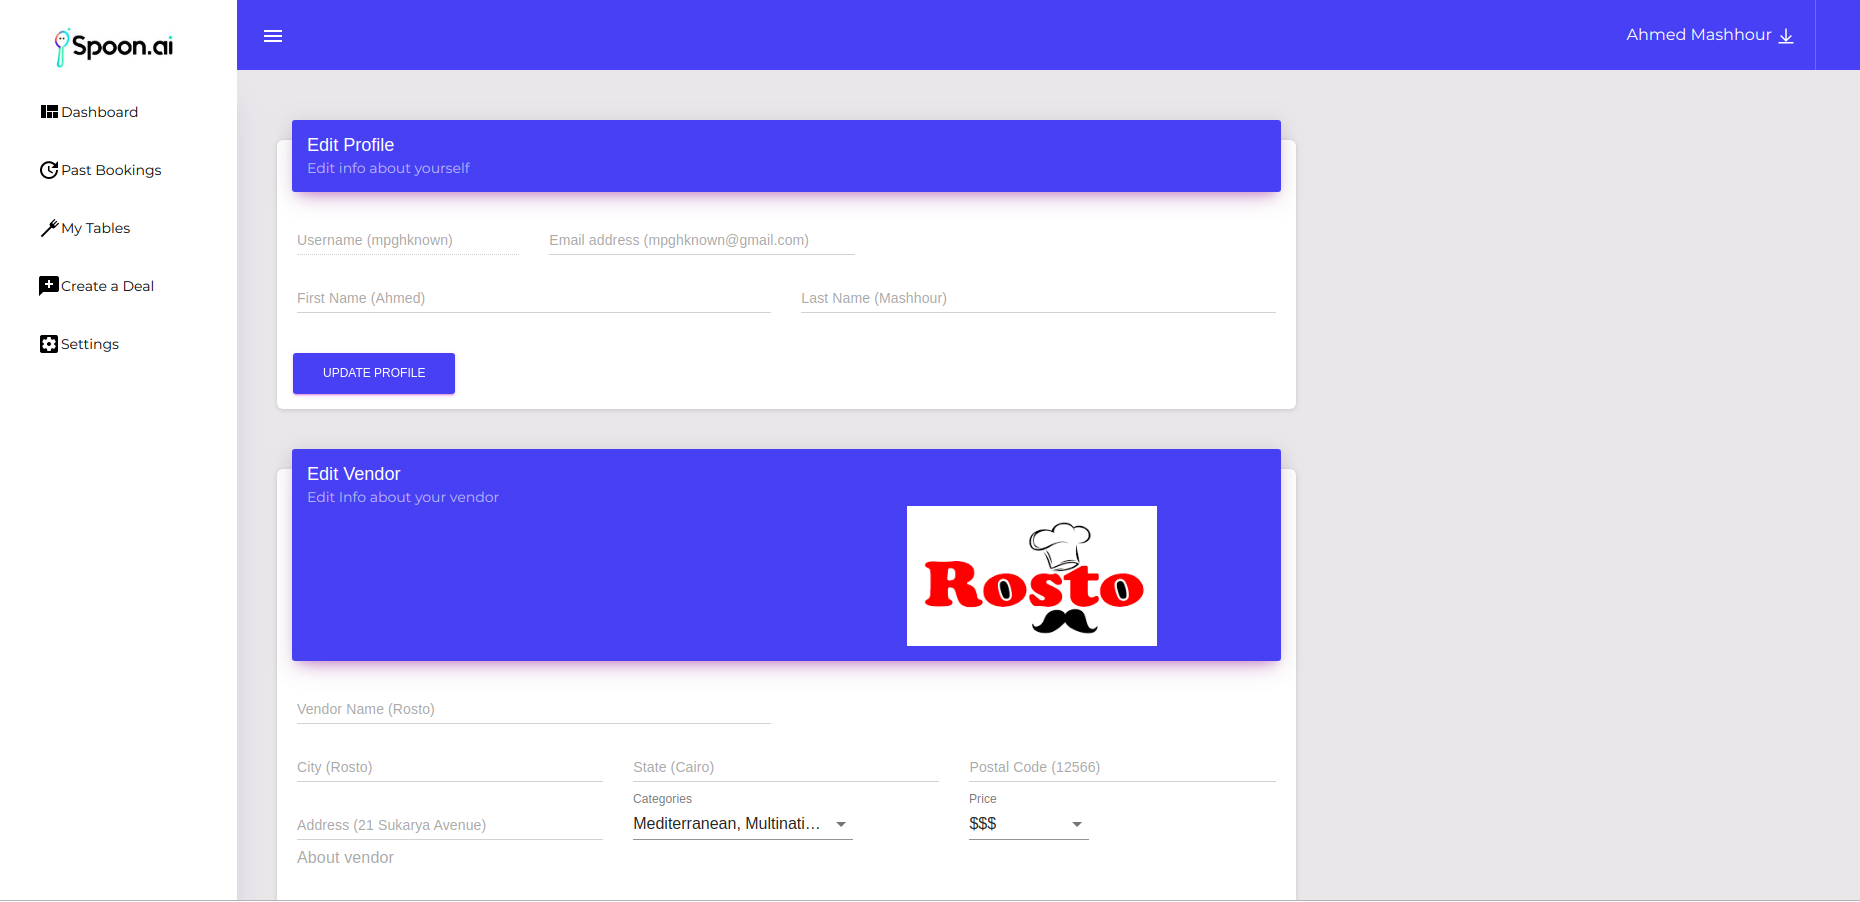The height and width of the screenshot is (902, 1860).
Task: Click the Create a Deal plus-bubble icon
Action: tap(49, 286)
